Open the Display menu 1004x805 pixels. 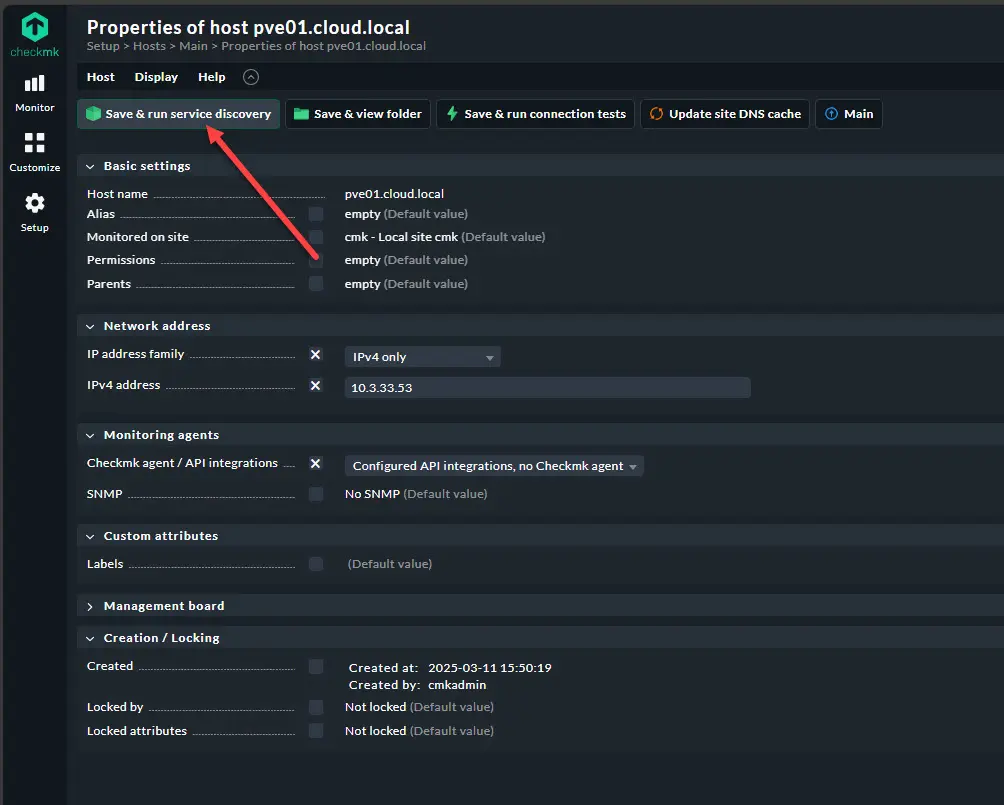point(156,77)
